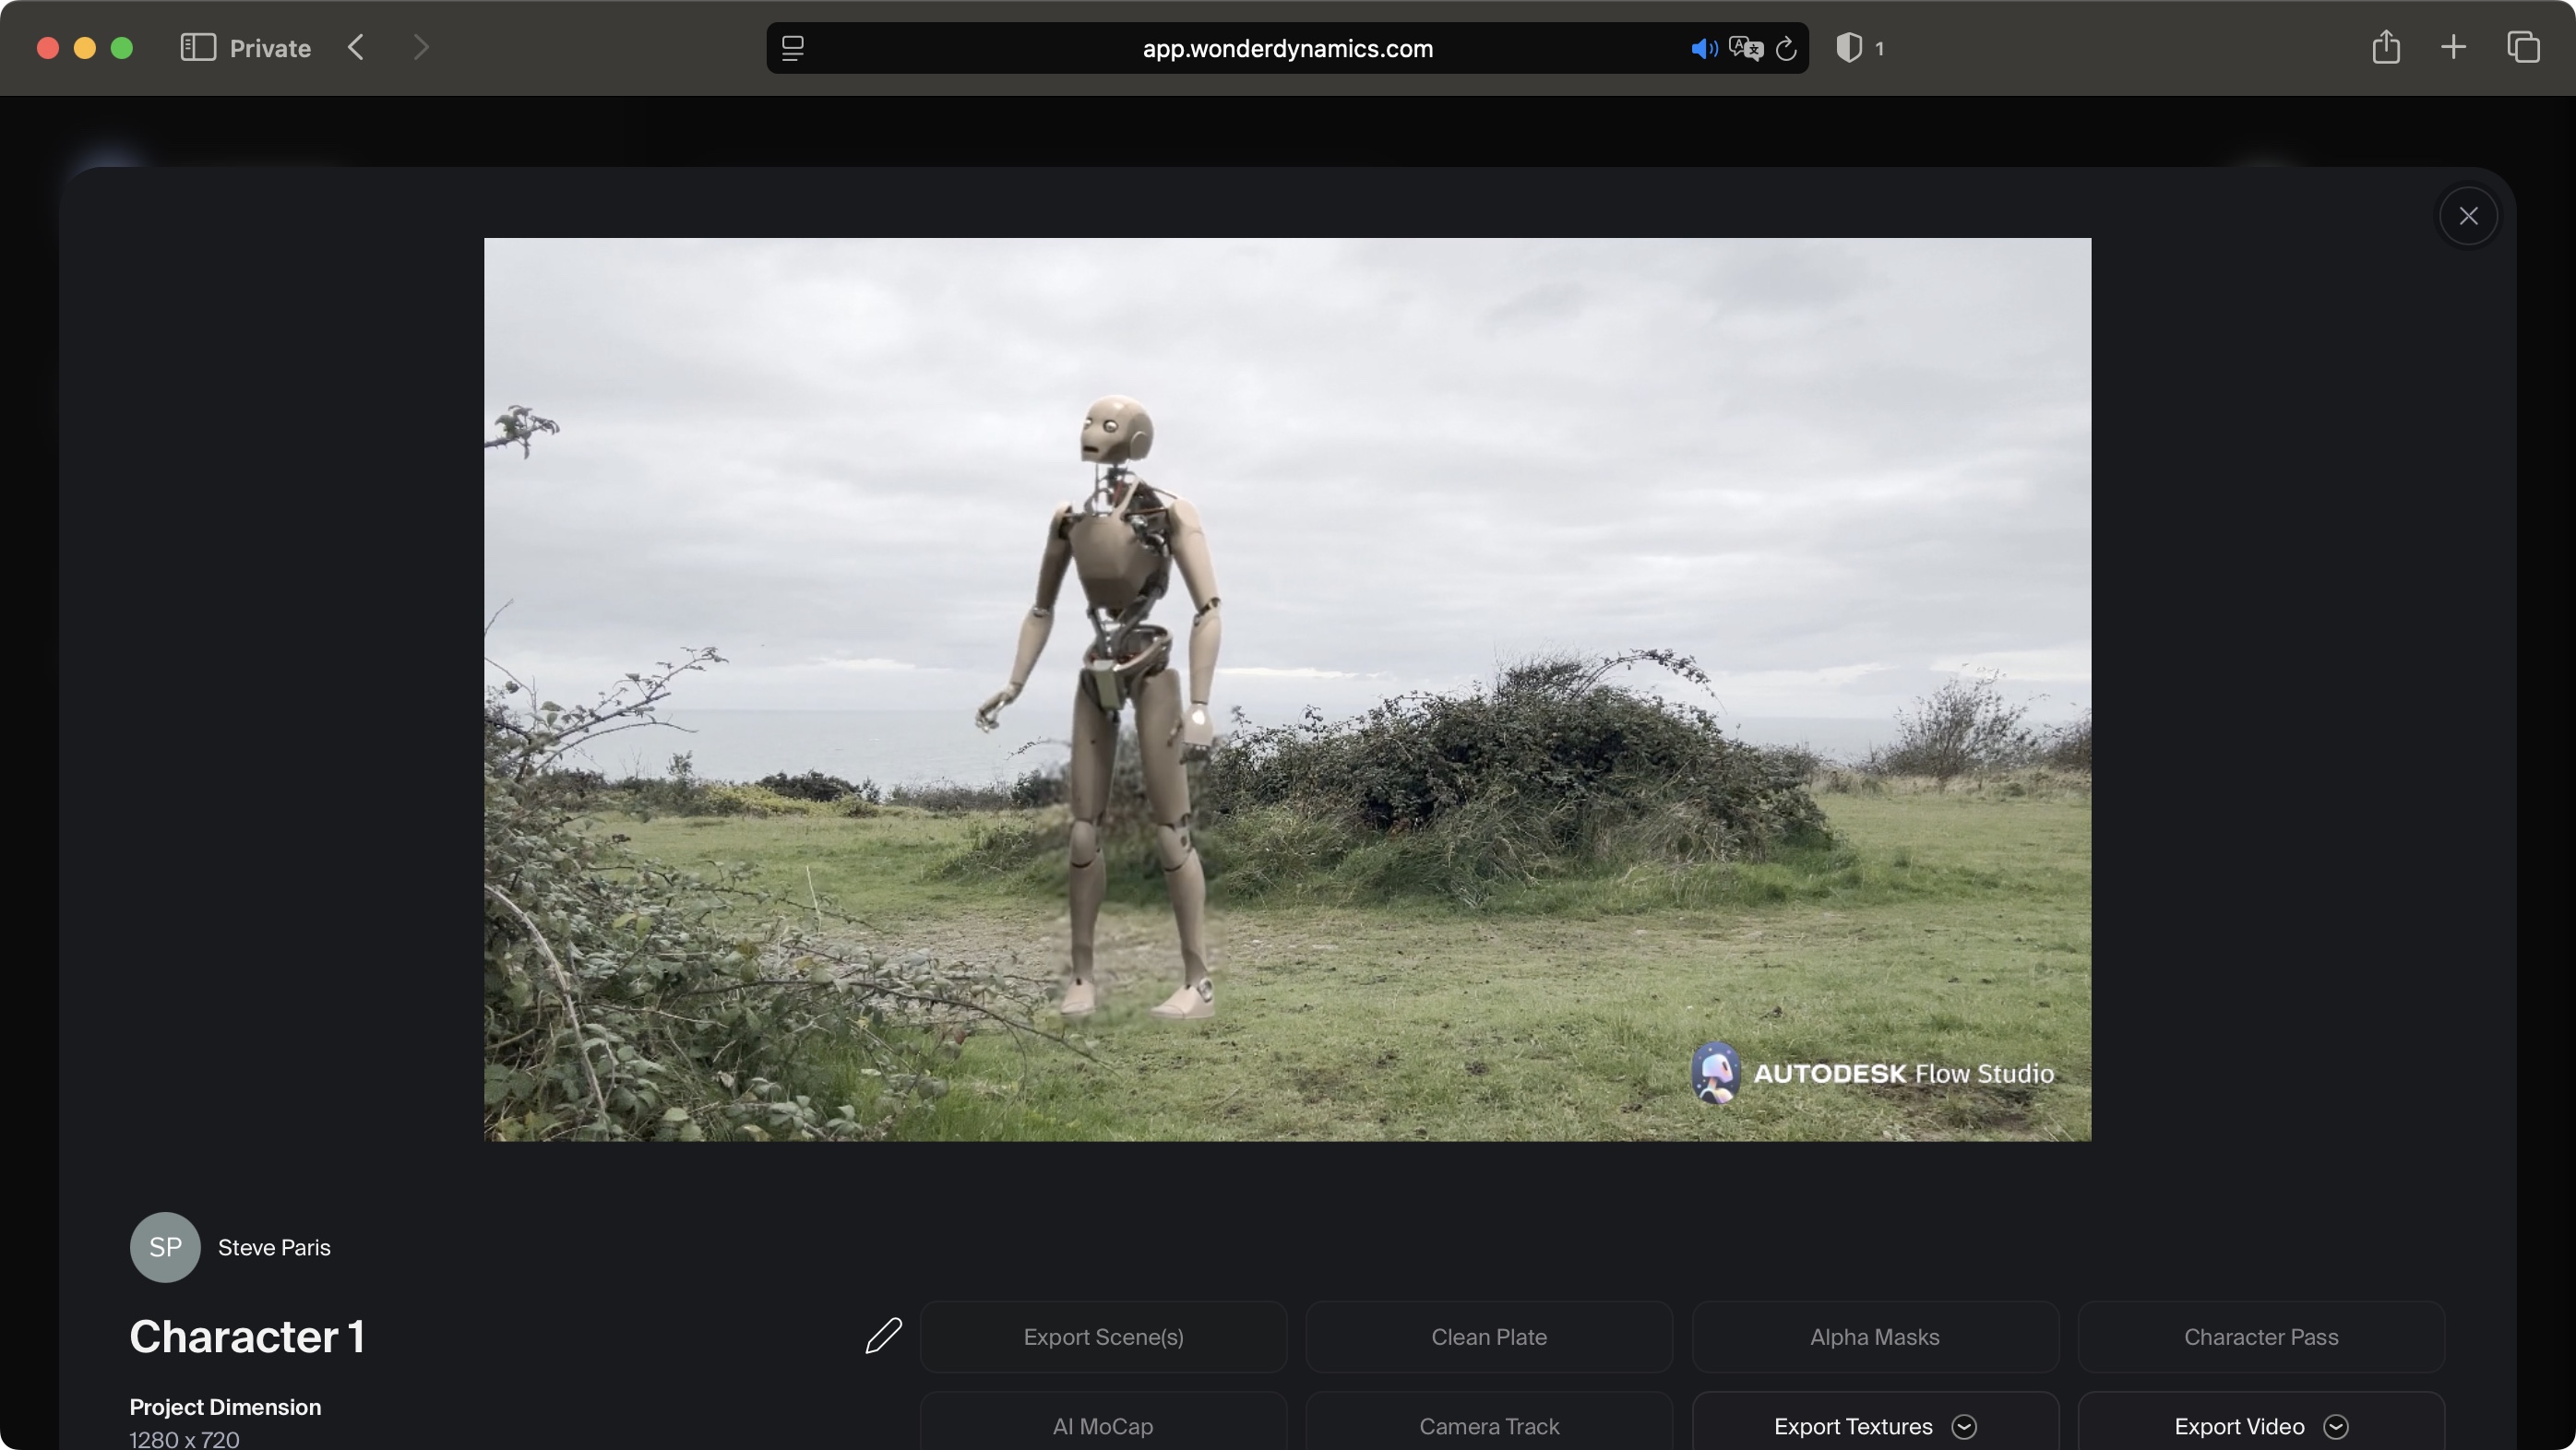Viewport: 2576px width, 1450px height.
Task: Open the Safari share sheet
Action: click(x=2387, y=47)
